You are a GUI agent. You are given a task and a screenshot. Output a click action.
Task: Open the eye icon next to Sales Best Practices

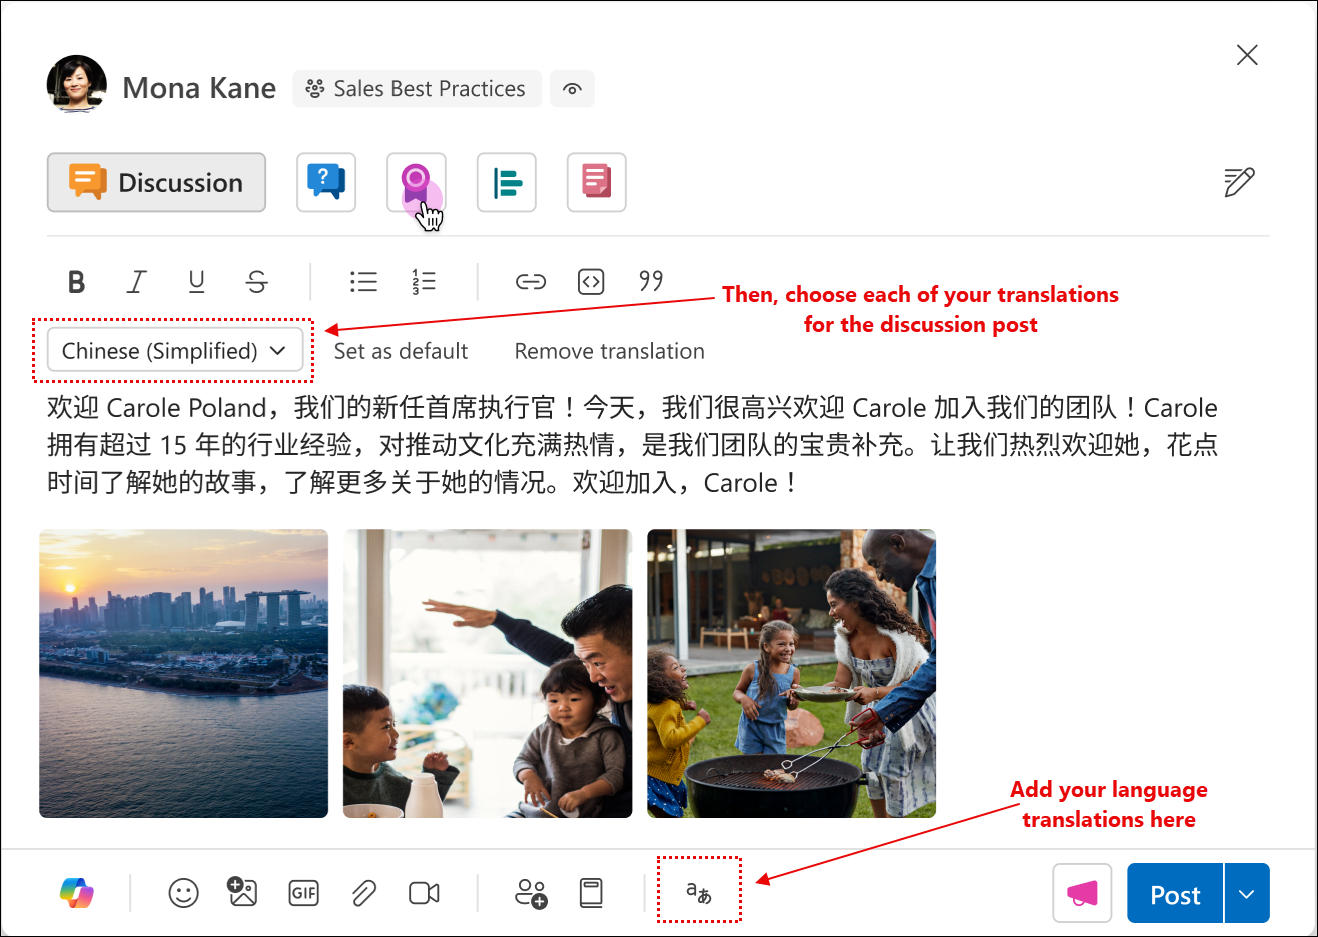click(x=572, y=89)
